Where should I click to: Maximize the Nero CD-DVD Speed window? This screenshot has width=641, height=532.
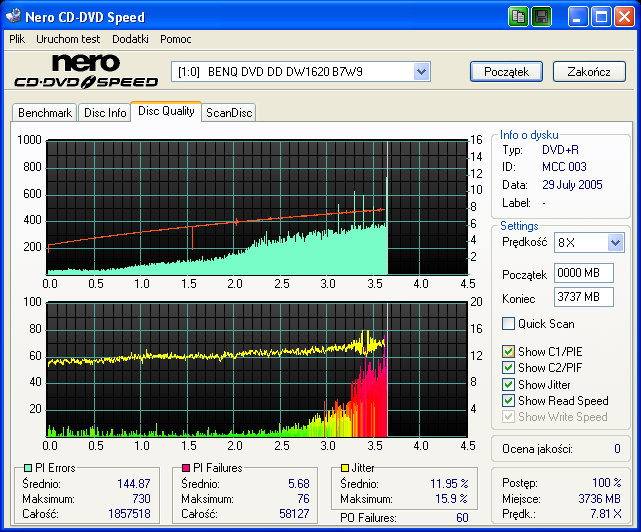point(601,17)
